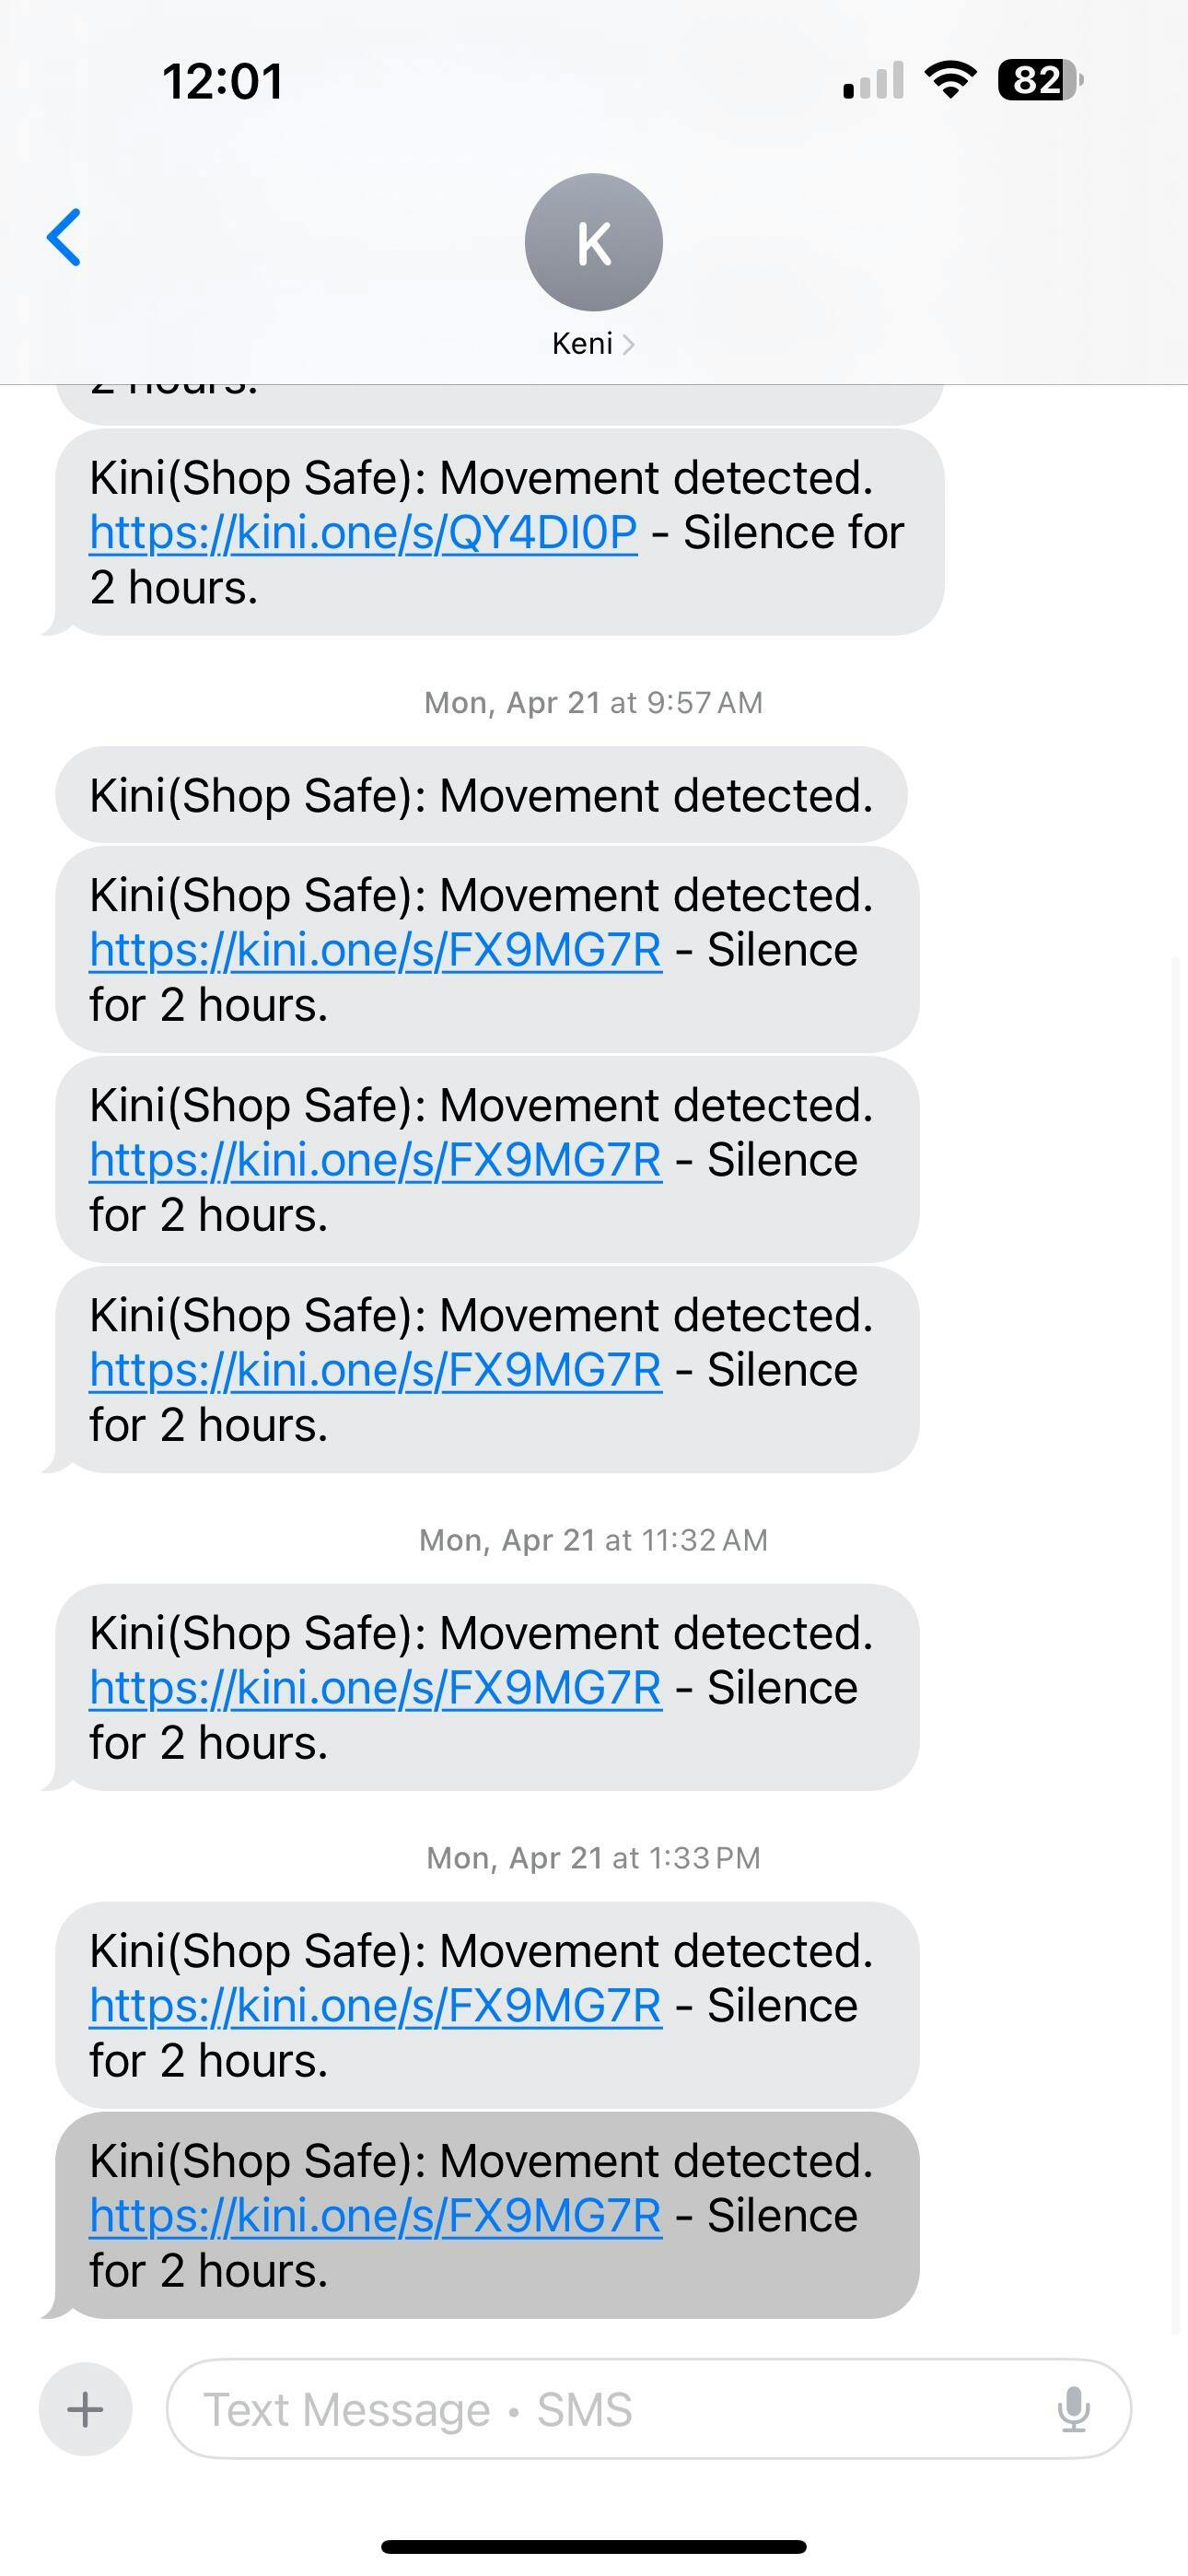The image size is (1188, 2576).
Task: Tap the "Mon, Apr 21 at 1:33 PM" timestamp
Action: [593, 1858]
